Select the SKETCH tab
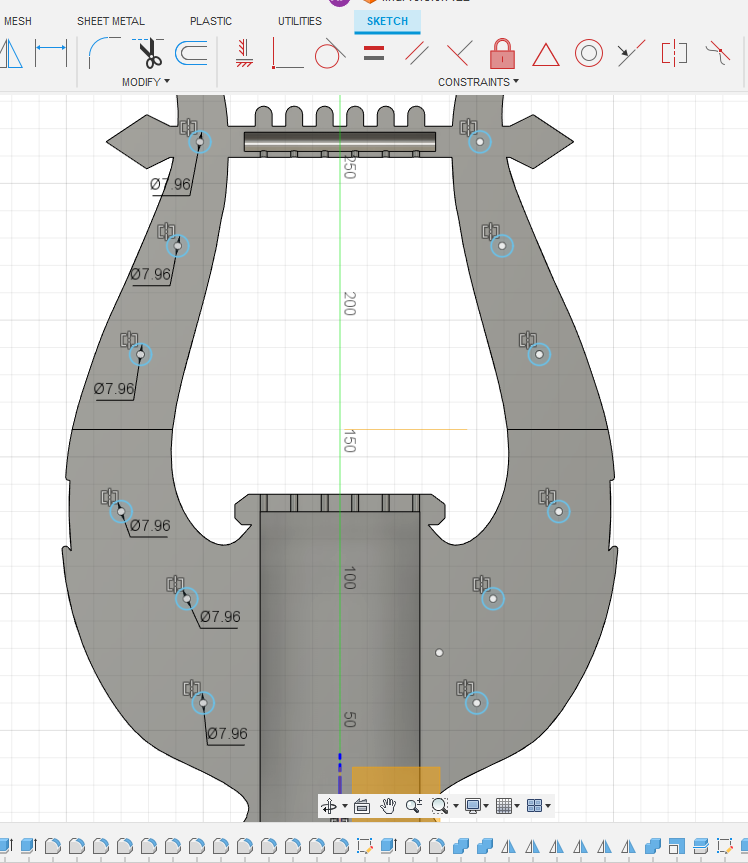Screen dimensions: 748x863 [387, 21]
